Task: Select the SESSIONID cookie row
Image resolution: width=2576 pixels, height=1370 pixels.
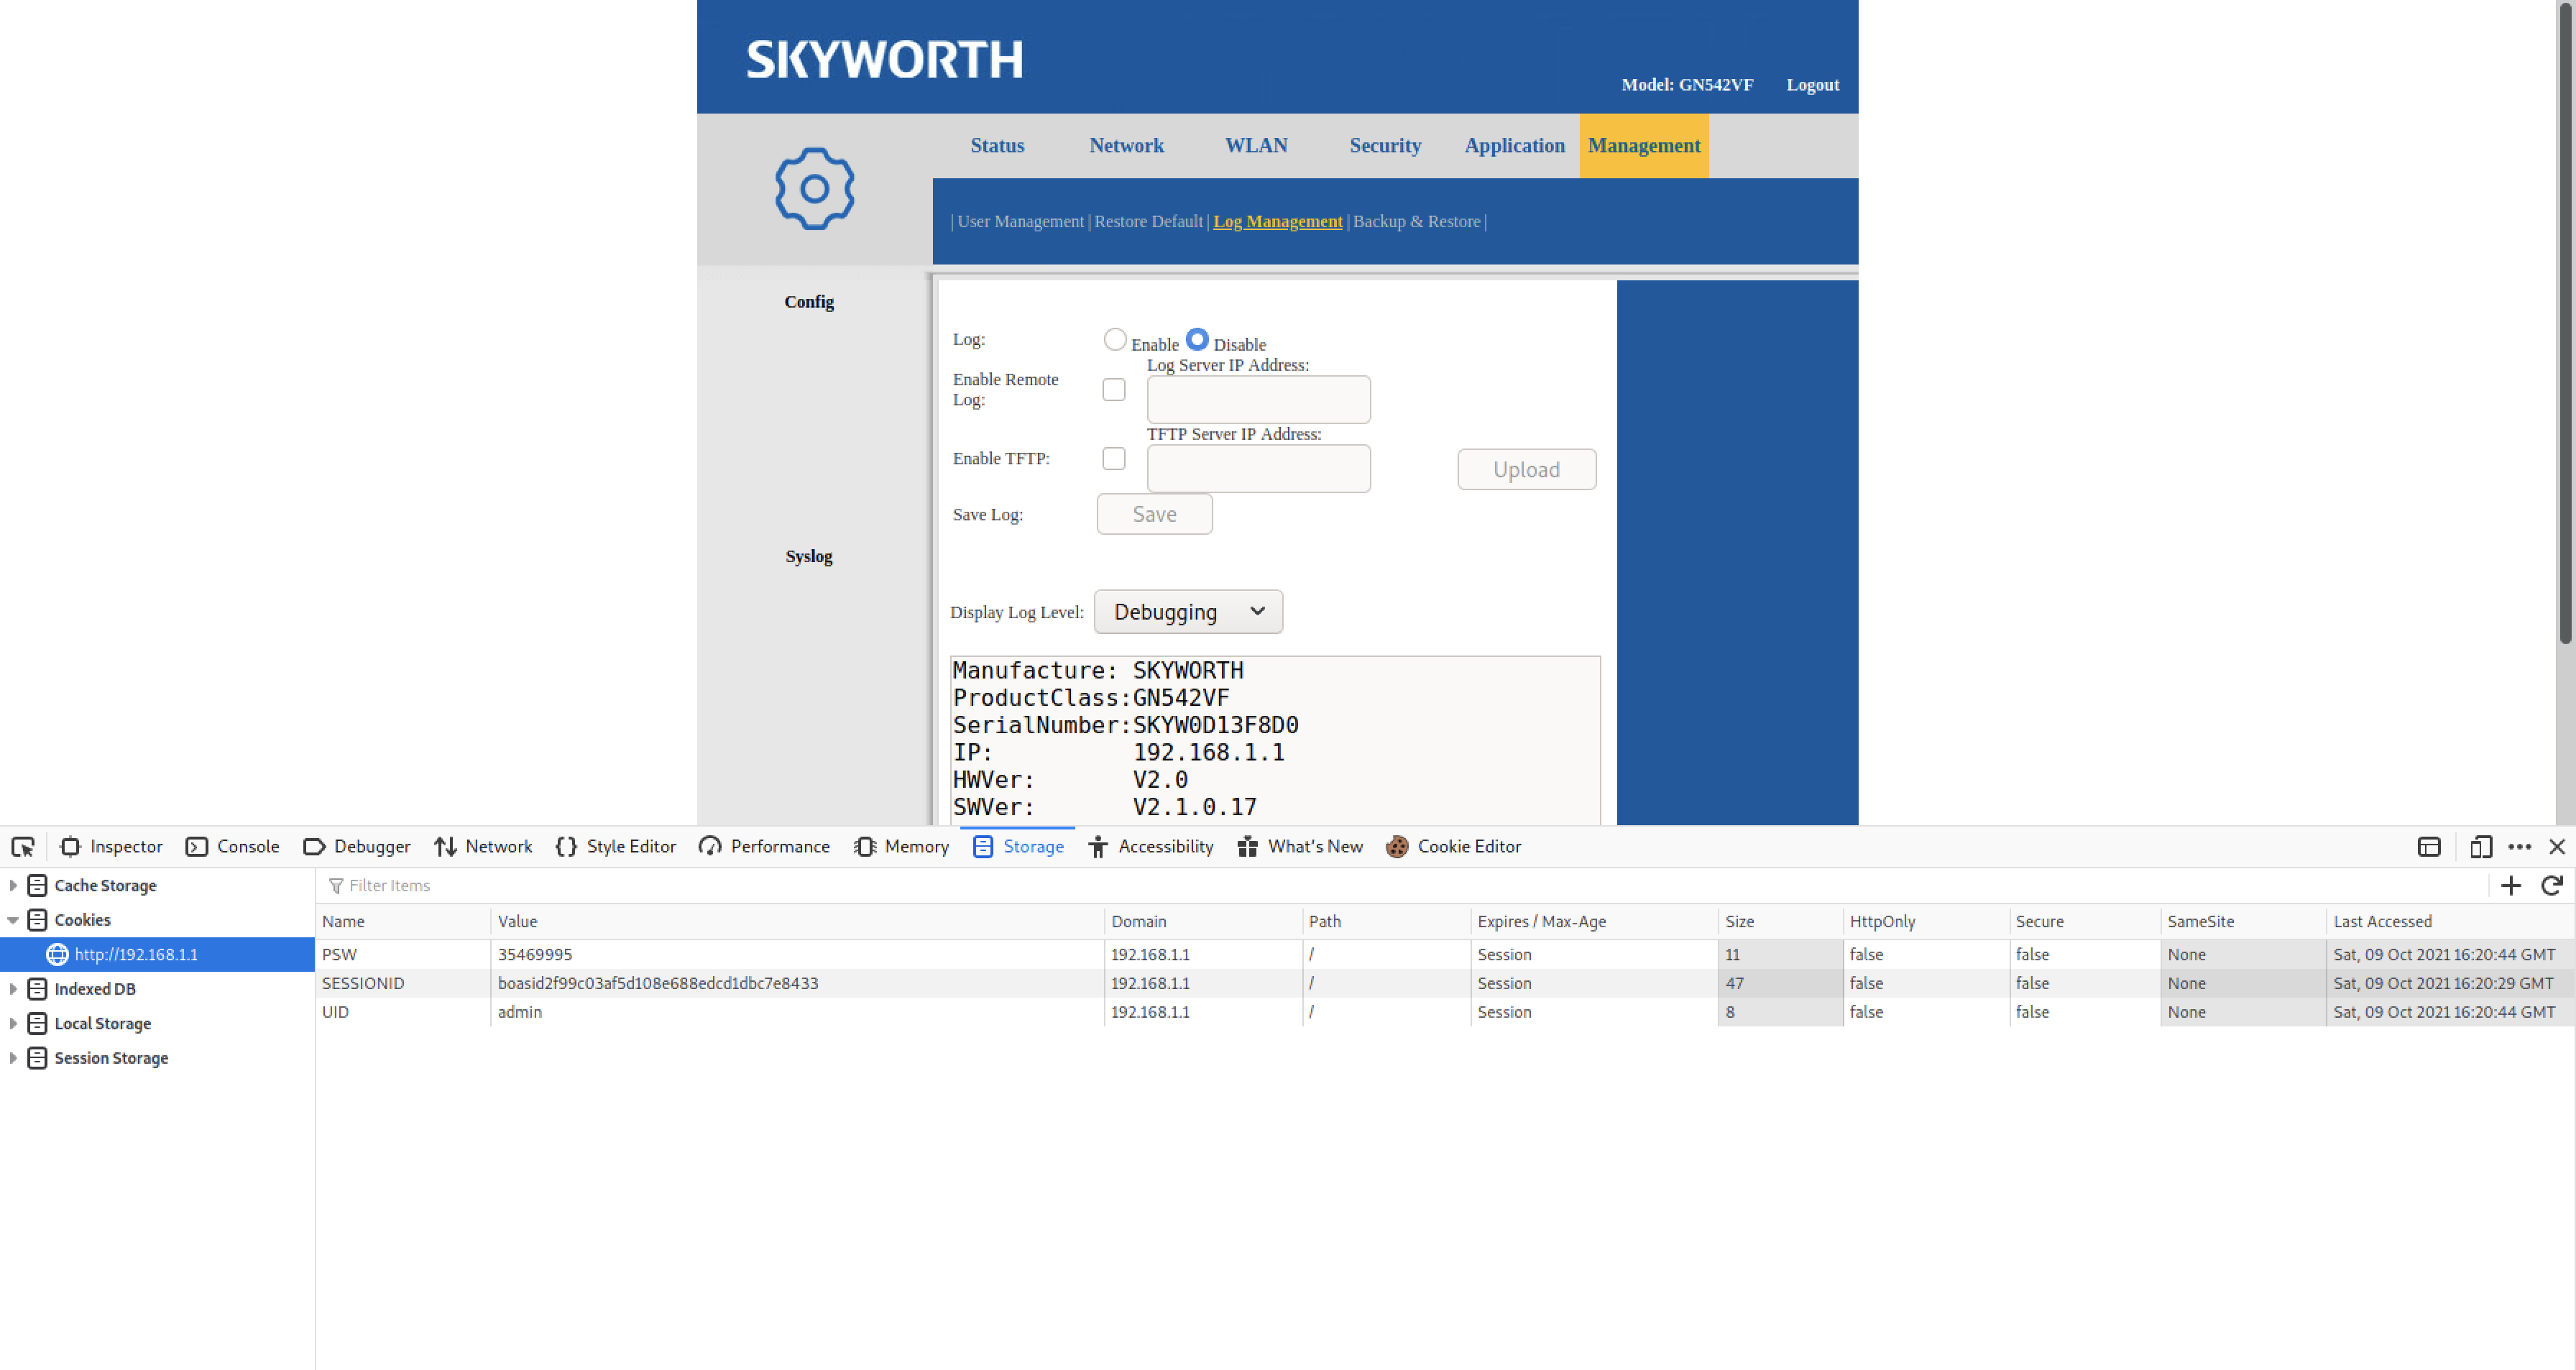Action: [1445, 984]
